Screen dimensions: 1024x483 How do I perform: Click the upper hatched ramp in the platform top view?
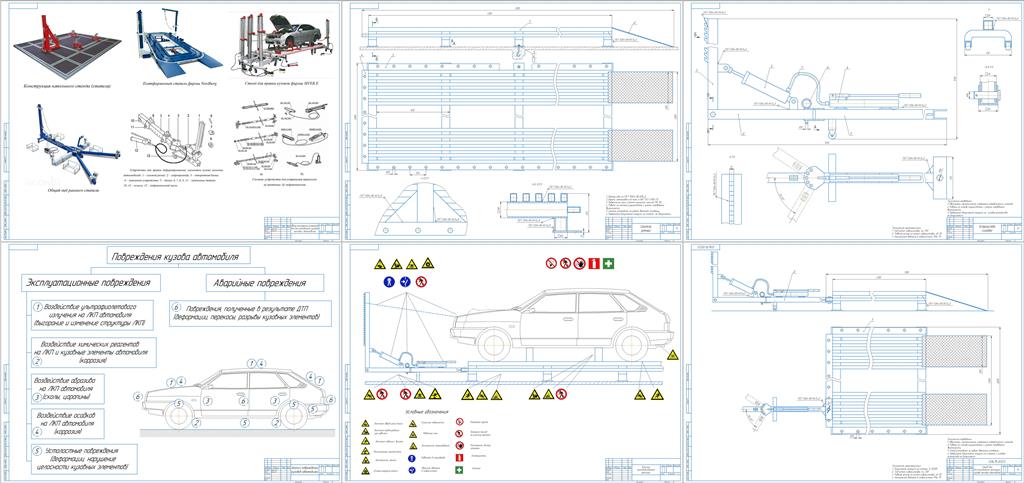pos(641,87)
